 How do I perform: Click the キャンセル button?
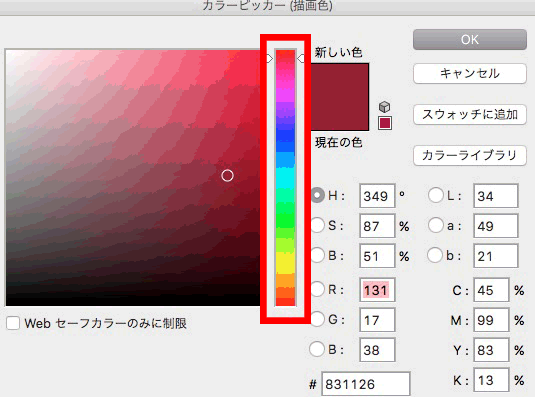point(470,73)
